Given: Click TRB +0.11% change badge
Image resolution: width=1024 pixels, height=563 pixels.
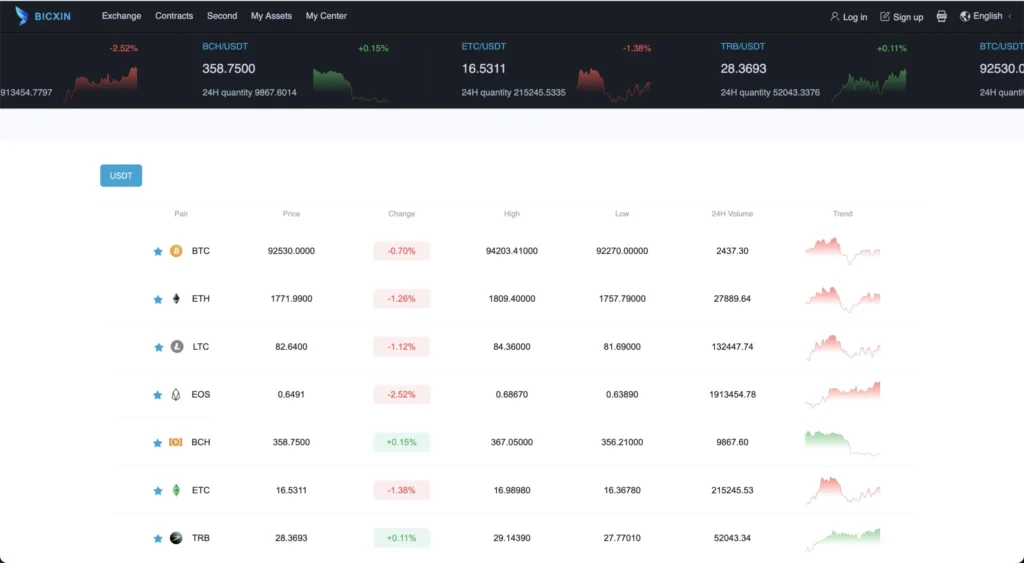Looking at the screenshot, I should click(x=402, y=538).
